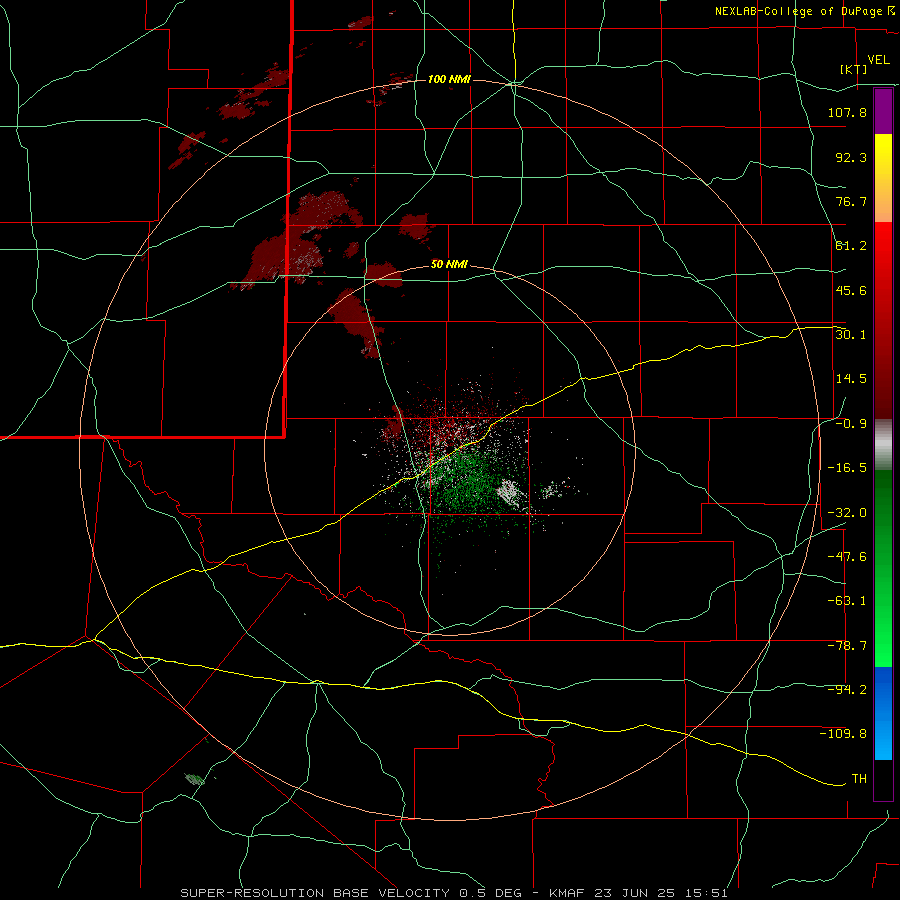Click the -0.9 velocity scale value
900x900 pixels.
pyautogui.click(x=851, y=424)
